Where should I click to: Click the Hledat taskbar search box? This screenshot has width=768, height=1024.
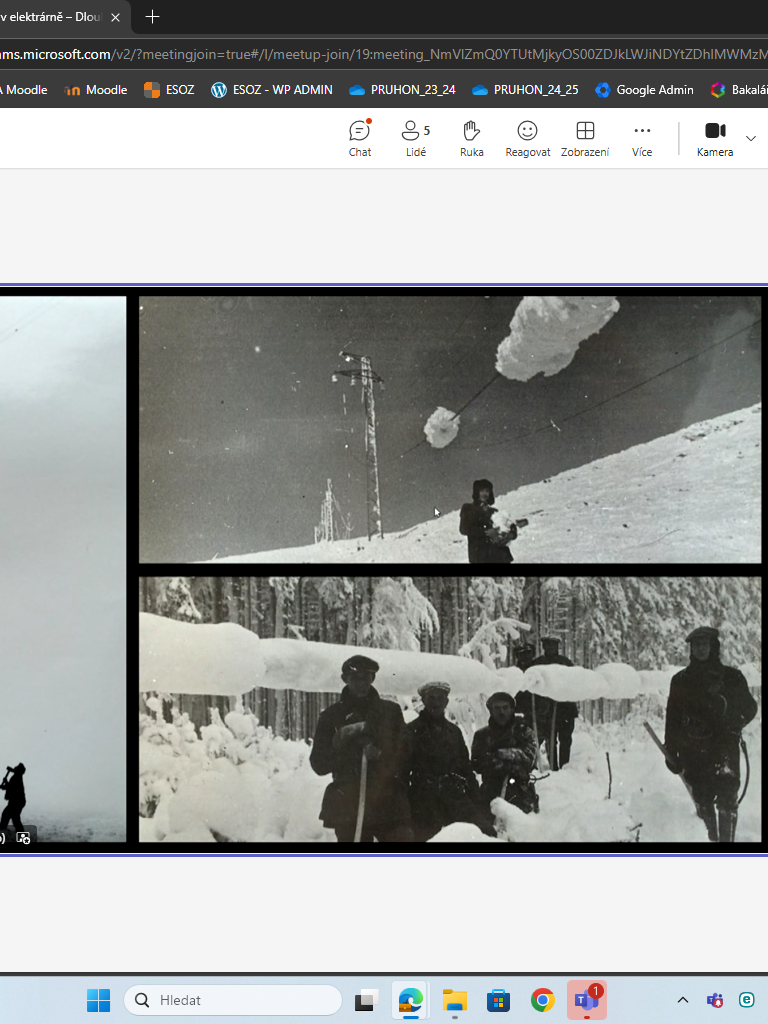coord(233,1000)
